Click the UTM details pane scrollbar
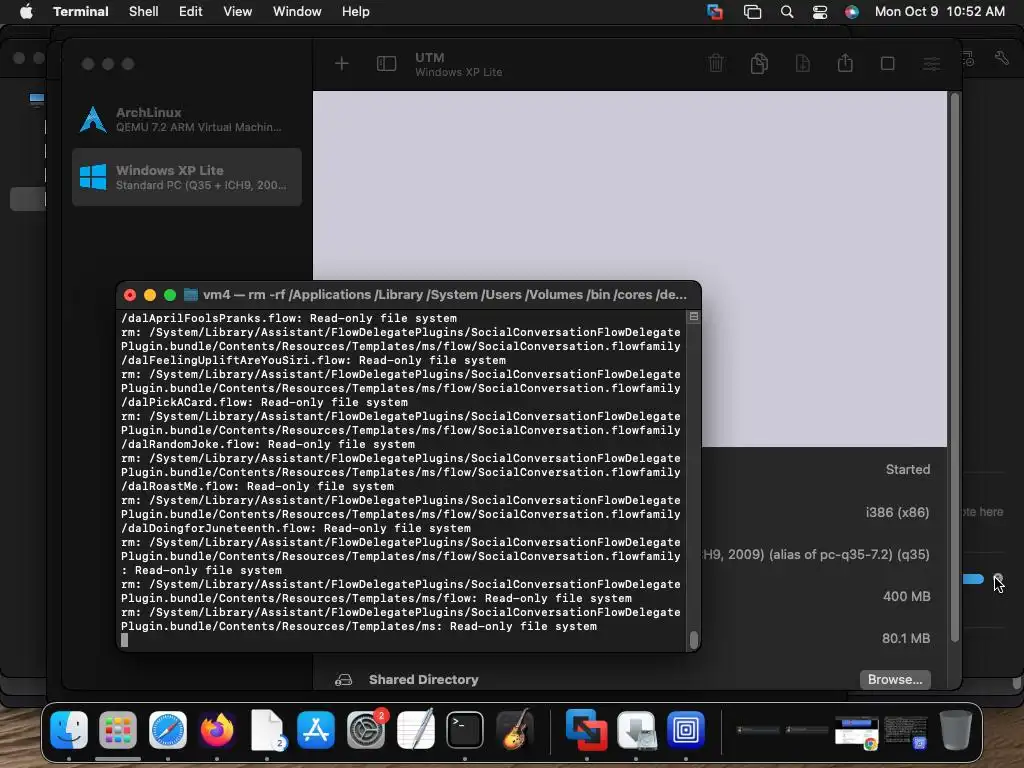 tap(955, 366)
